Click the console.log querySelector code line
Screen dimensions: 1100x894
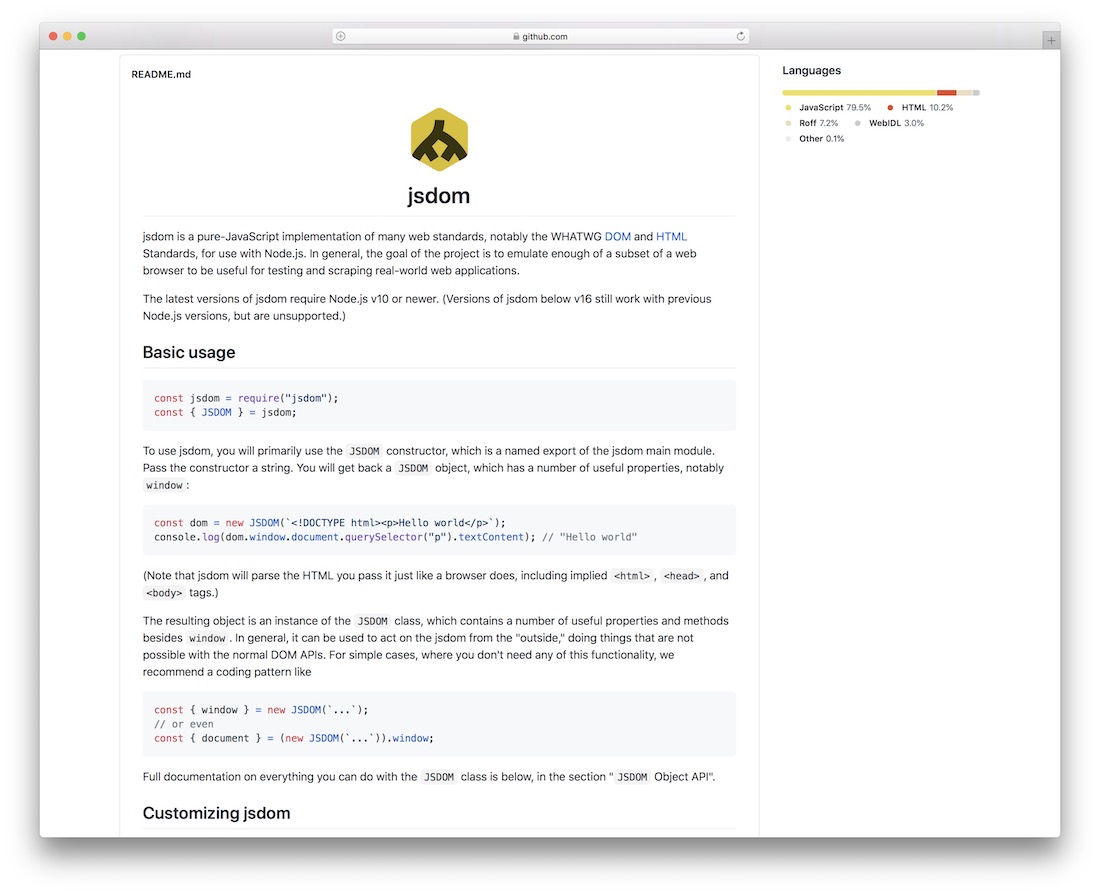396,537
